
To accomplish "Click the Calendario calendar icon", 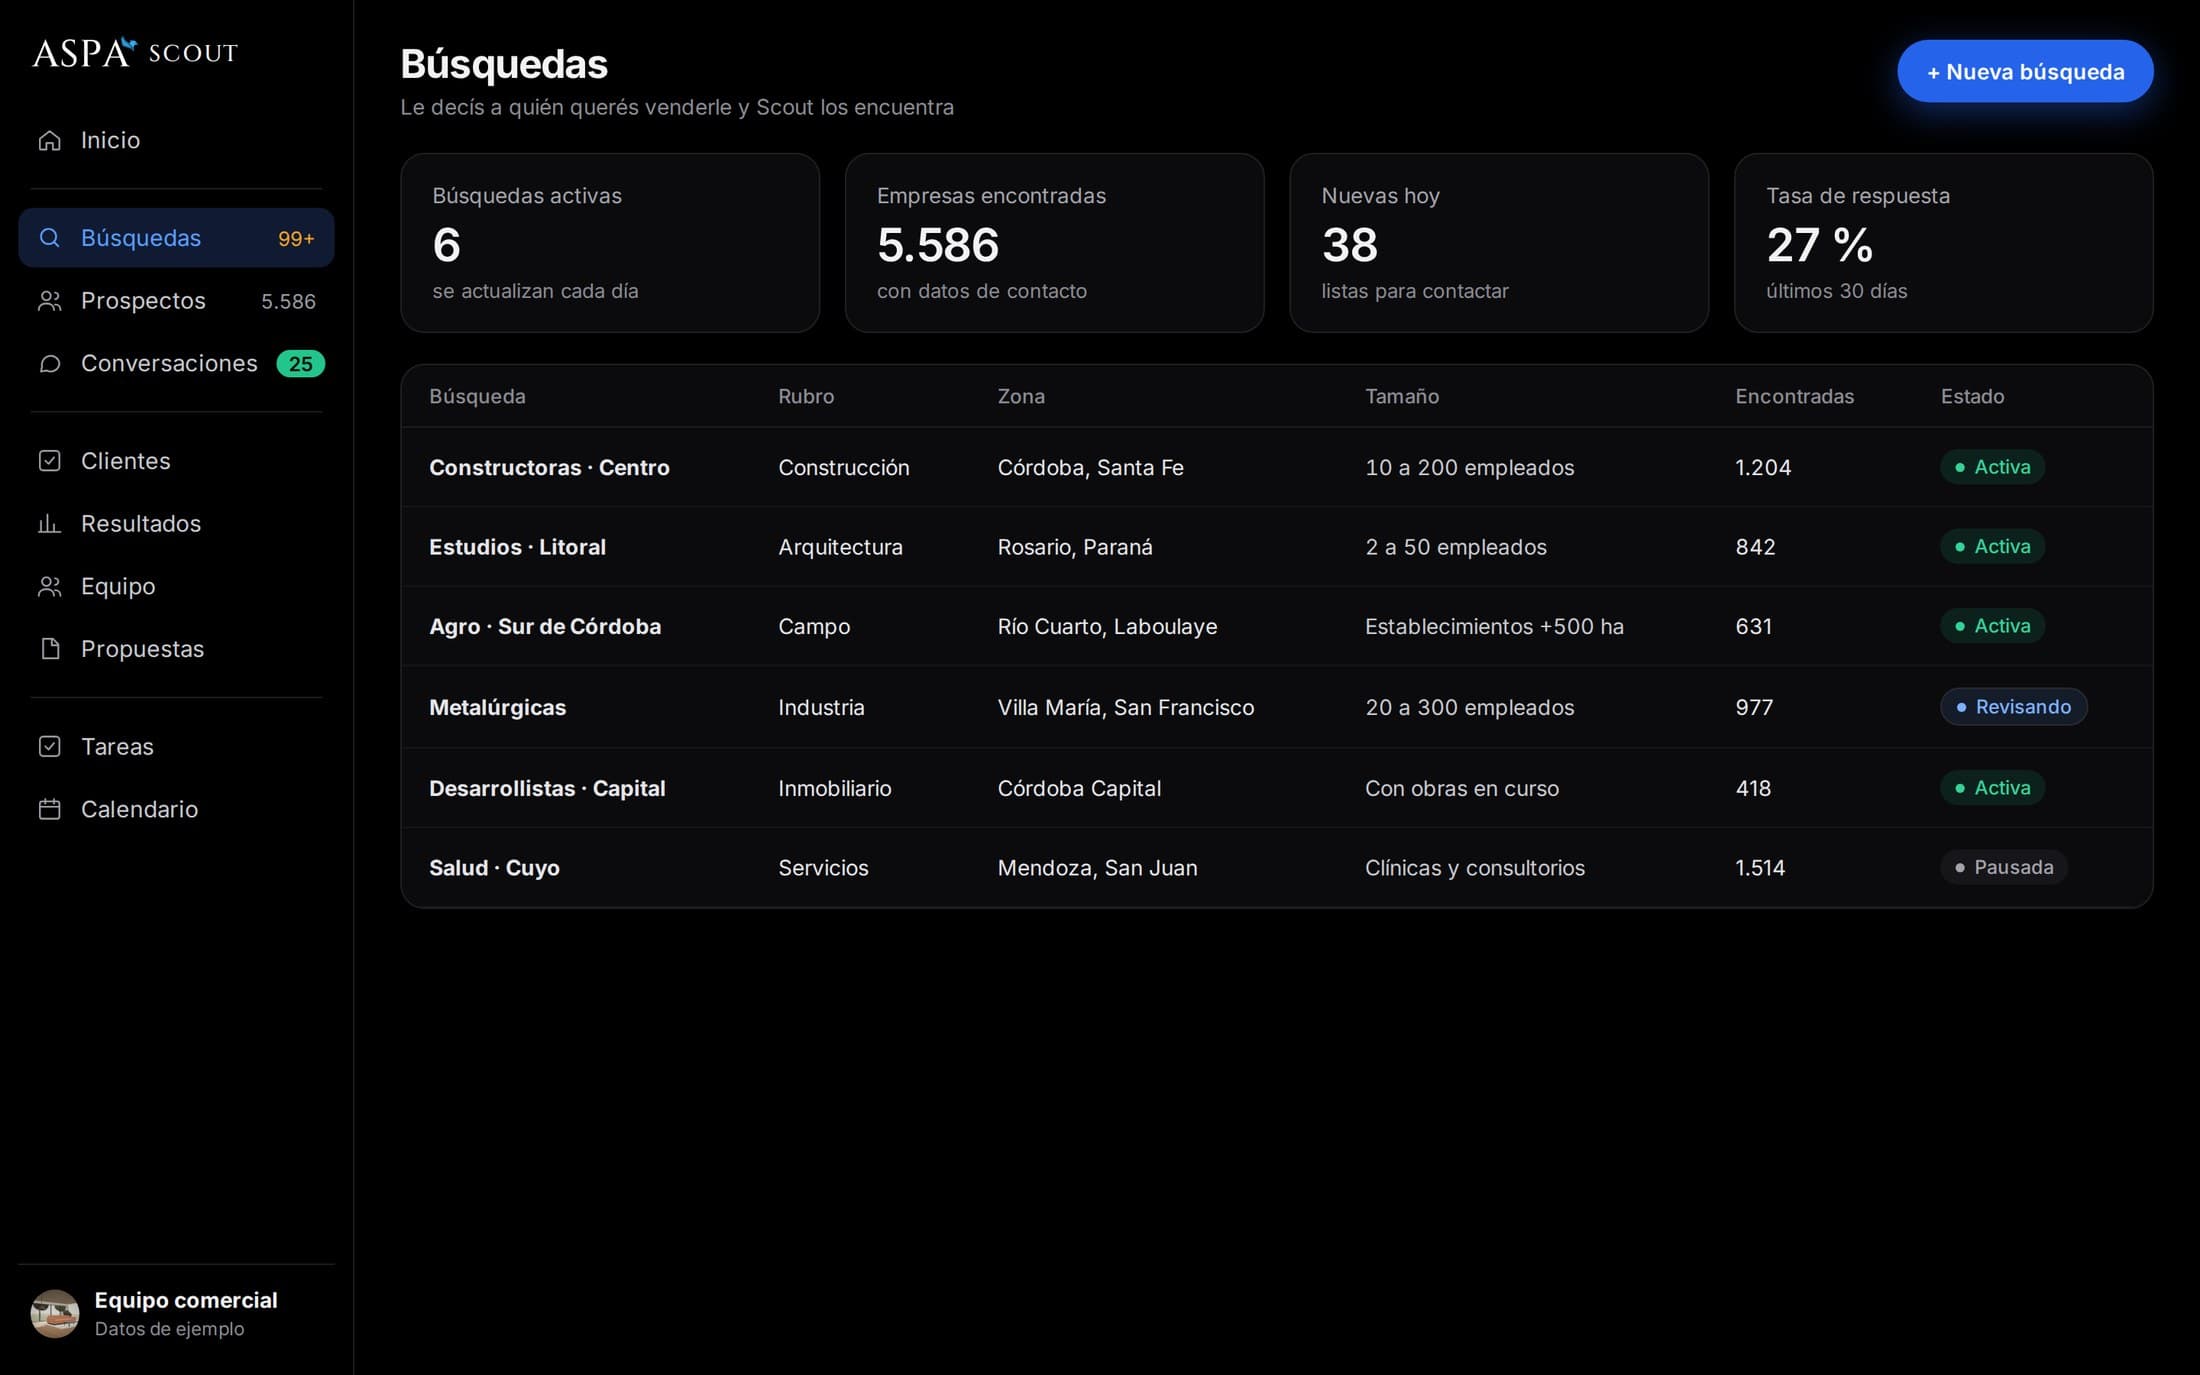I will coord(50,809).
